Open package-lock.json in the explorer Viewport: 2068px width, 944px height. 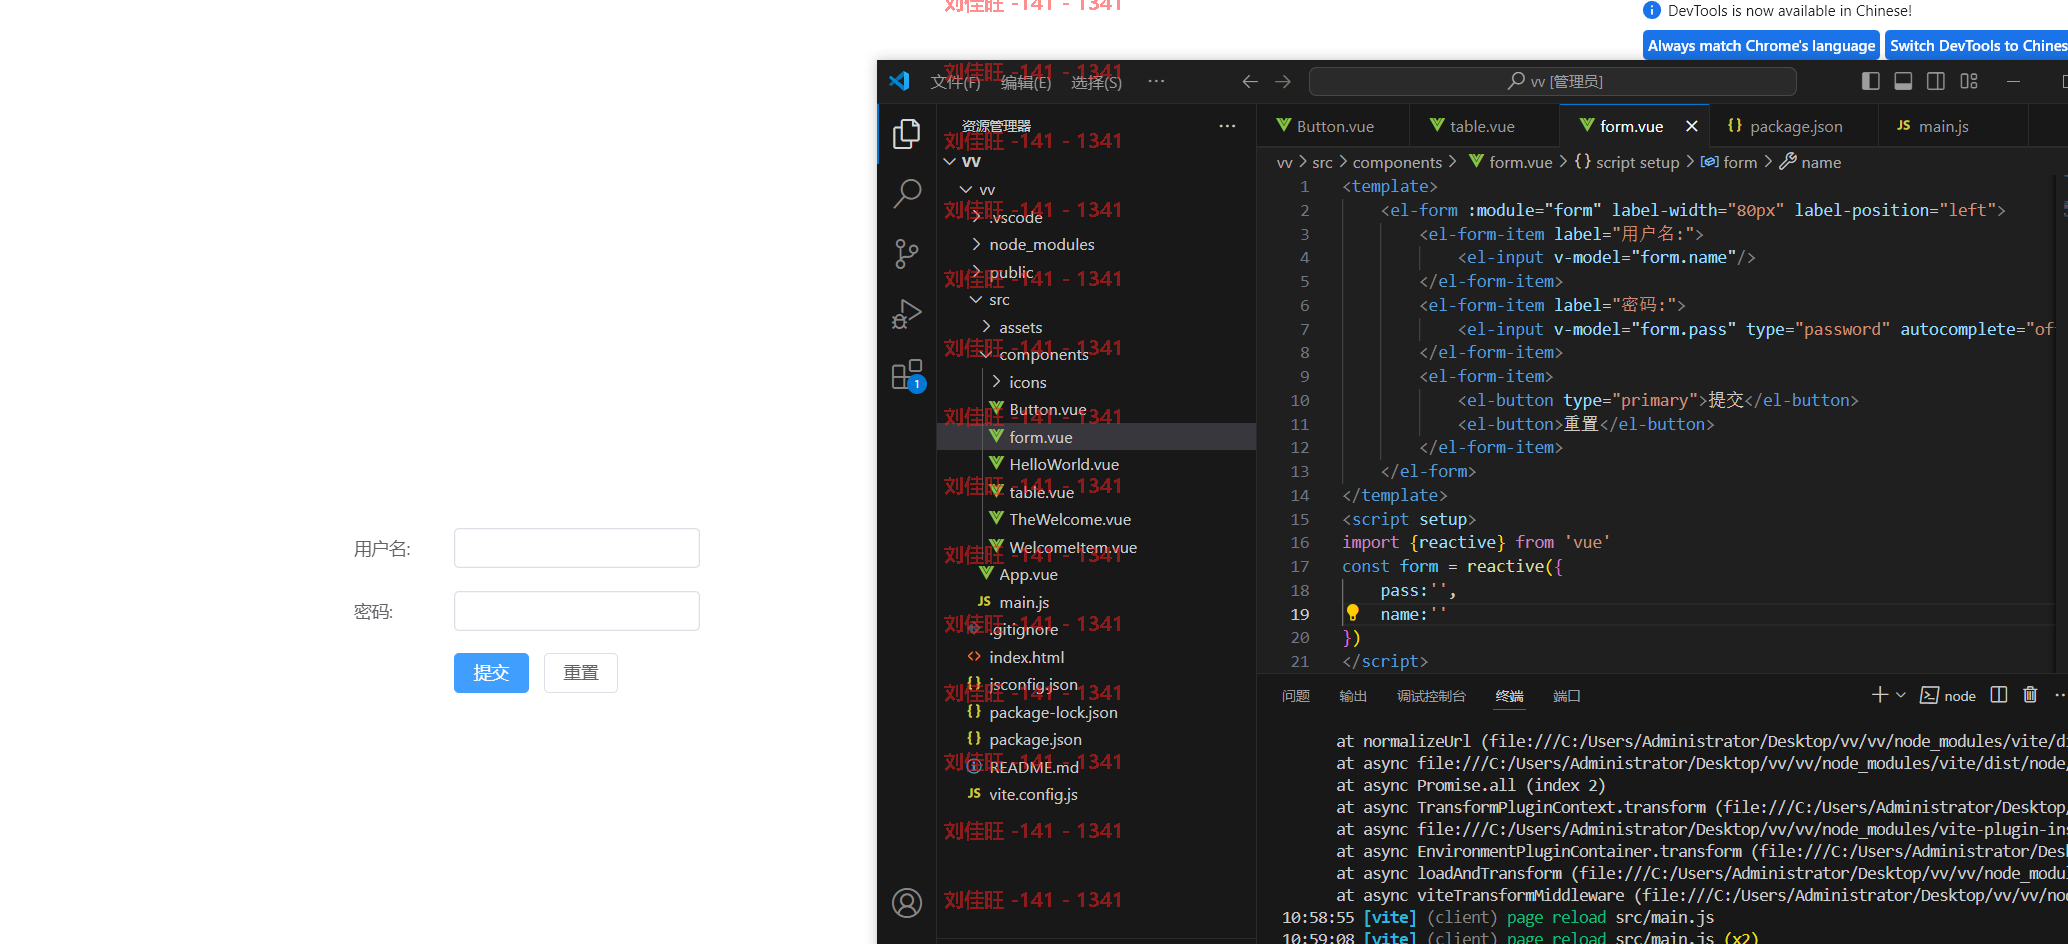click(1096, 712)
